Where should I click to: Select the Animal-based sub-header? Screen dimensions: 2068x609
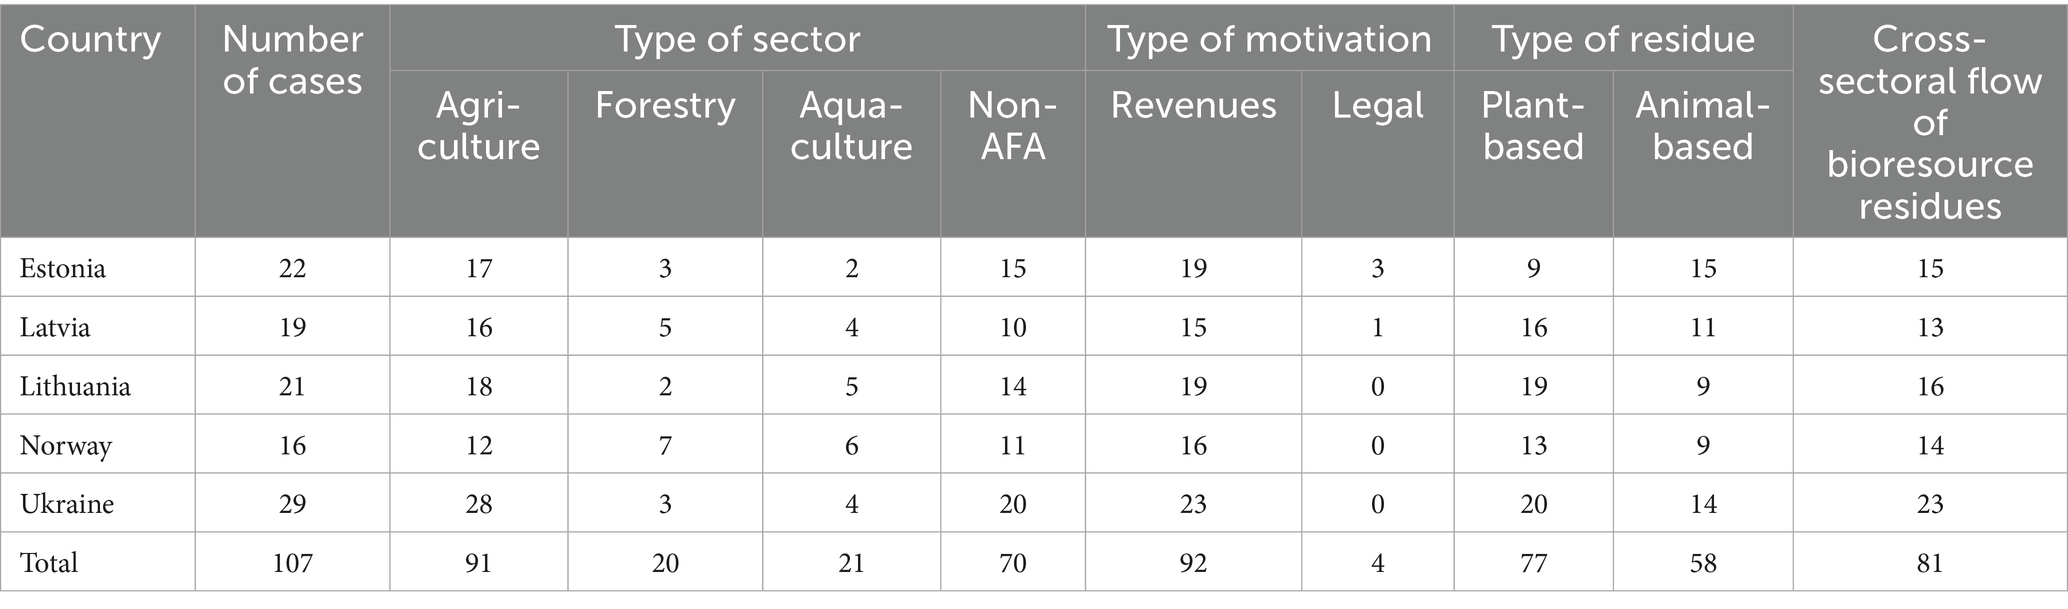pyautogui.click(x=1702, y=126)
